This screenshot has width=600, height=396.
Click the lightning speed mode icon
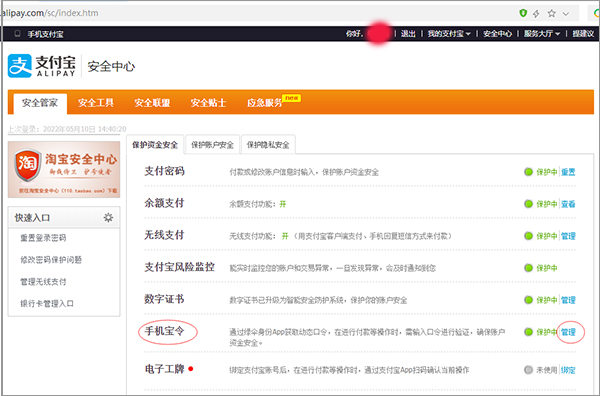pyautogui.click(x=536, y=14)
